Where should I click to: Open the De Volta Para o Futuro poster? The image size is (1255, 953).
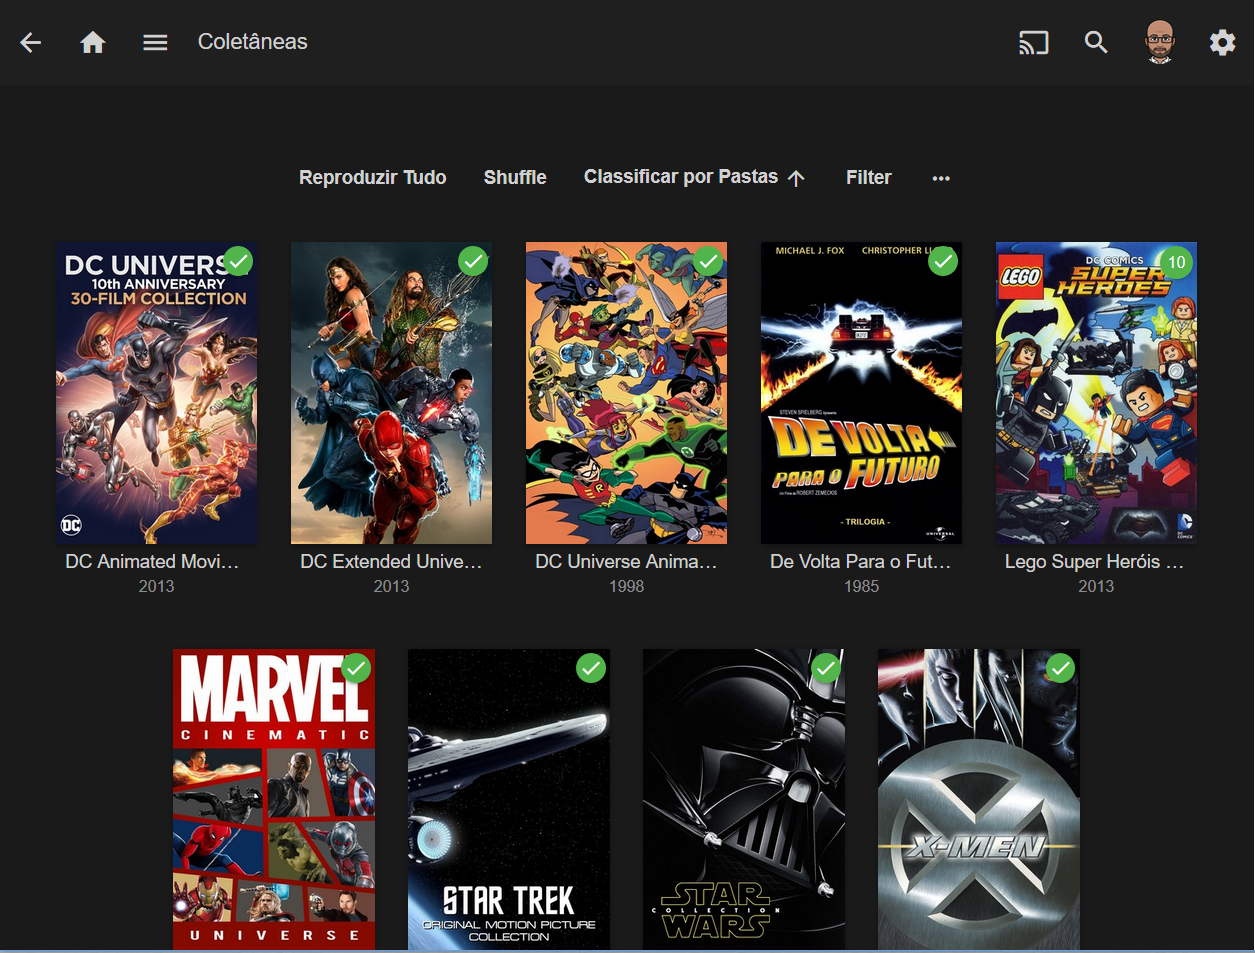click(861, 393)
